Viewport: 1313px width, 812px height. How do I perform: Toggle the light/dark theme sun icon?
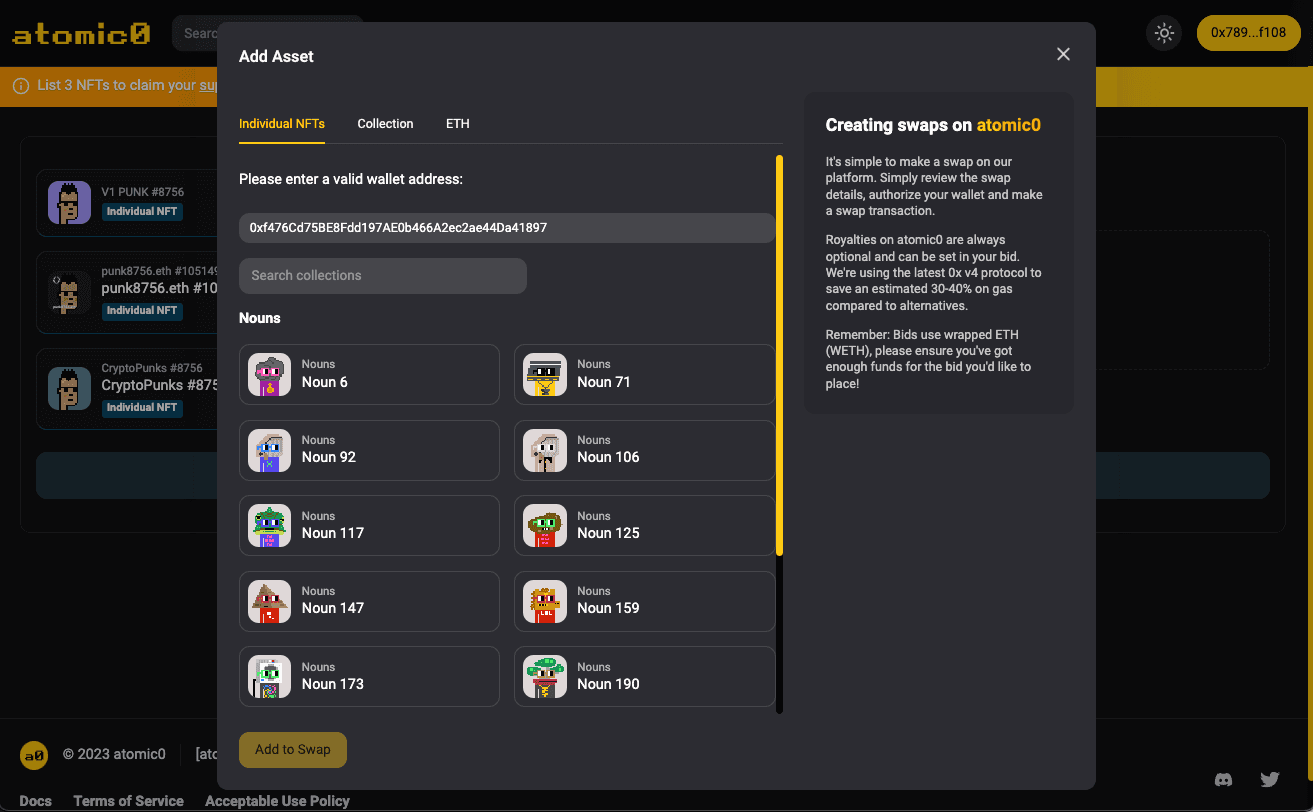coord(1164,33)
